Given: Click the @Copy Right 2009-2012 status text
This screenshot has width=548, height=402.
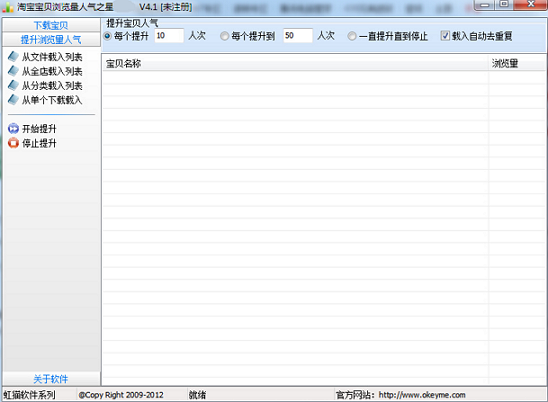Looking at the screenshot, I should coord(121,395).
